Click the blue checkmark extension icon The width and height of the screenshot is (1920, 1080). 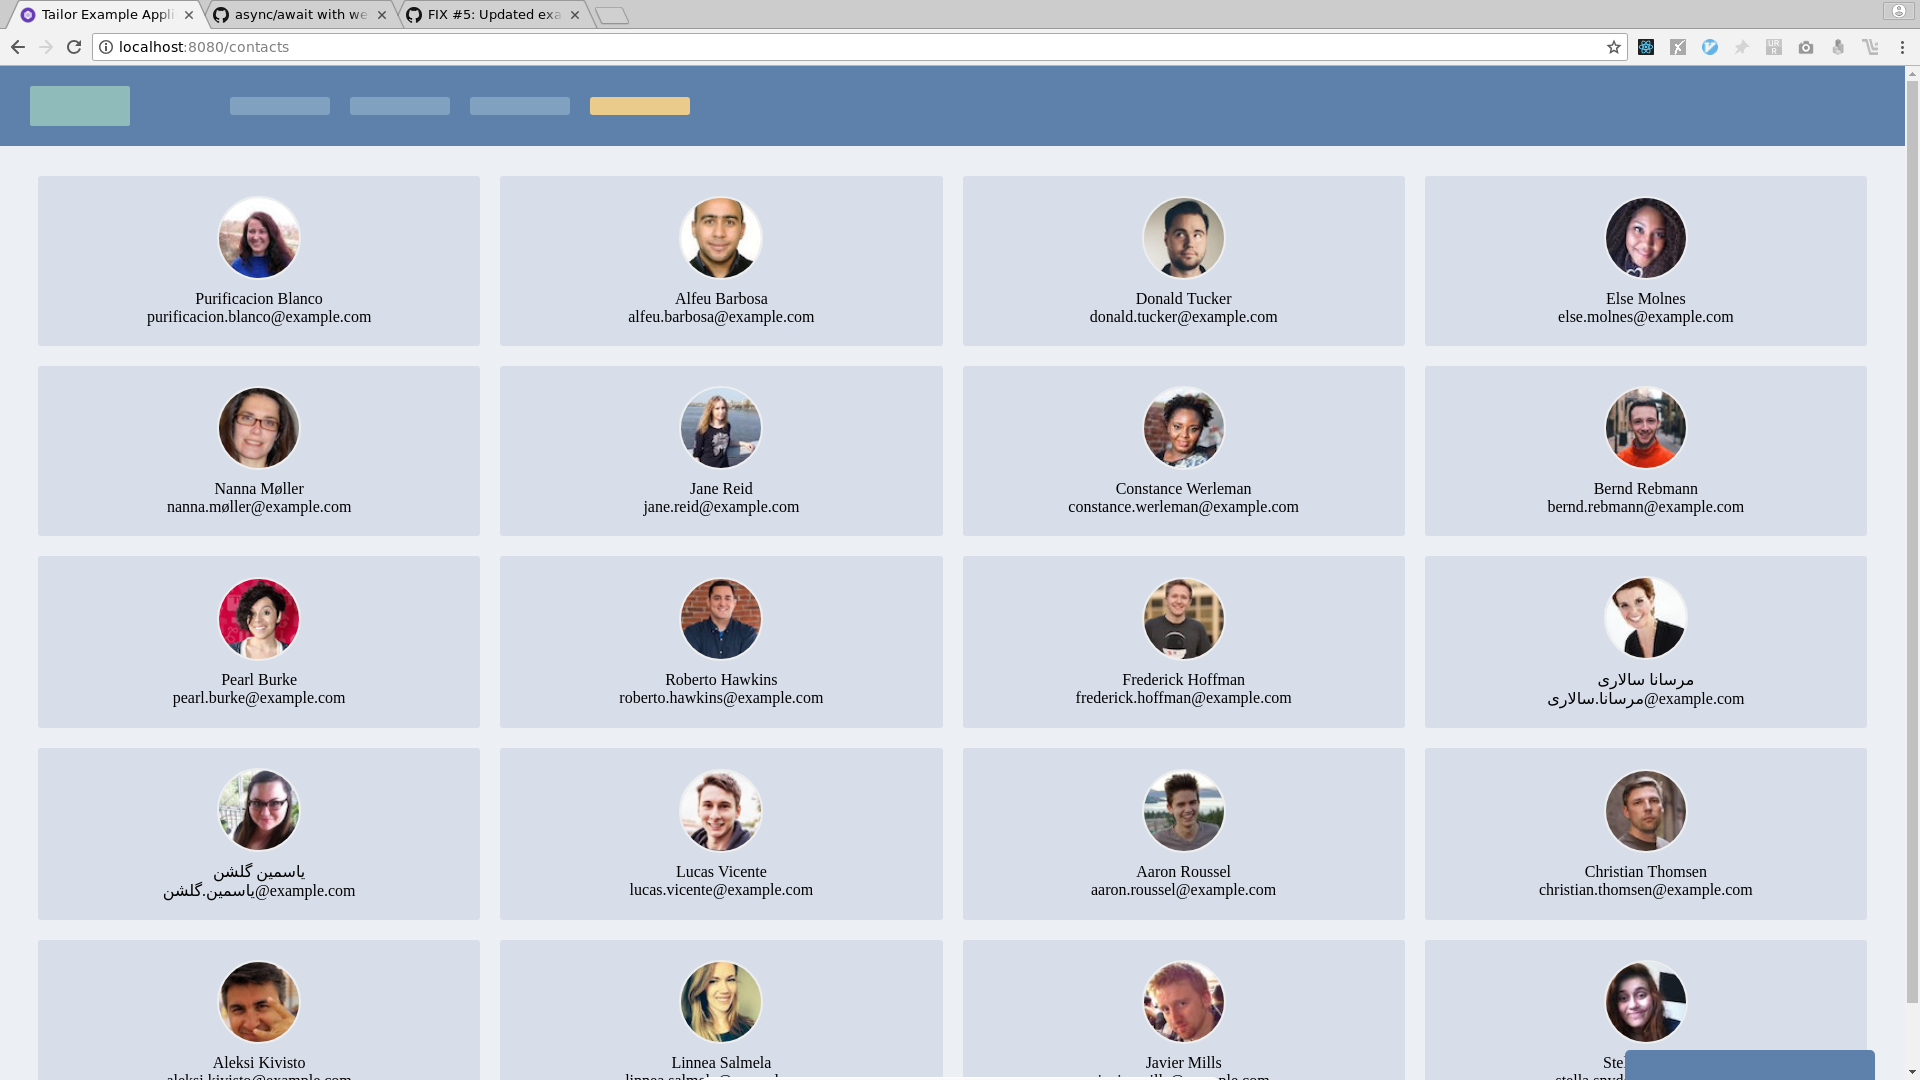pos(1710,47)
